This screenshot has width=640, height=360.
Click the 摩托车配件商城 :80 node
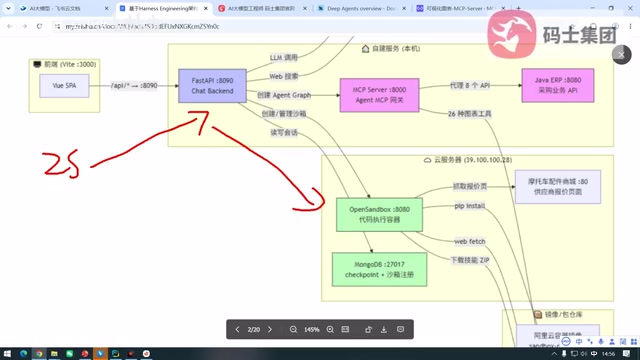coord(558,187)
